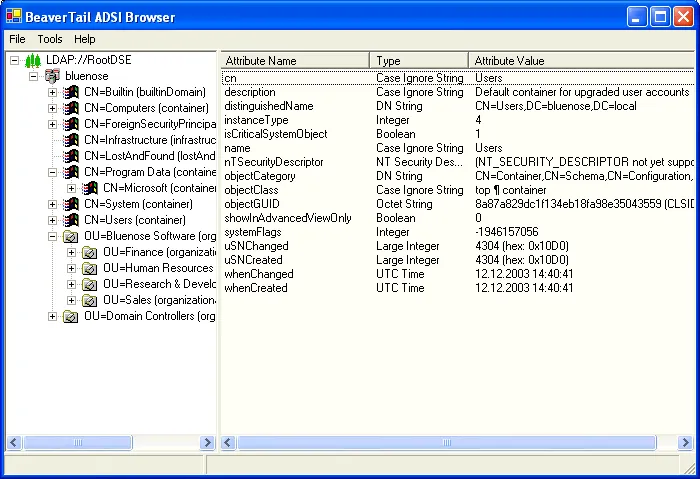700x479 pixels.
Task: Click the OU=Bluenose Software folder icon
Action: (x=71, y=237)
